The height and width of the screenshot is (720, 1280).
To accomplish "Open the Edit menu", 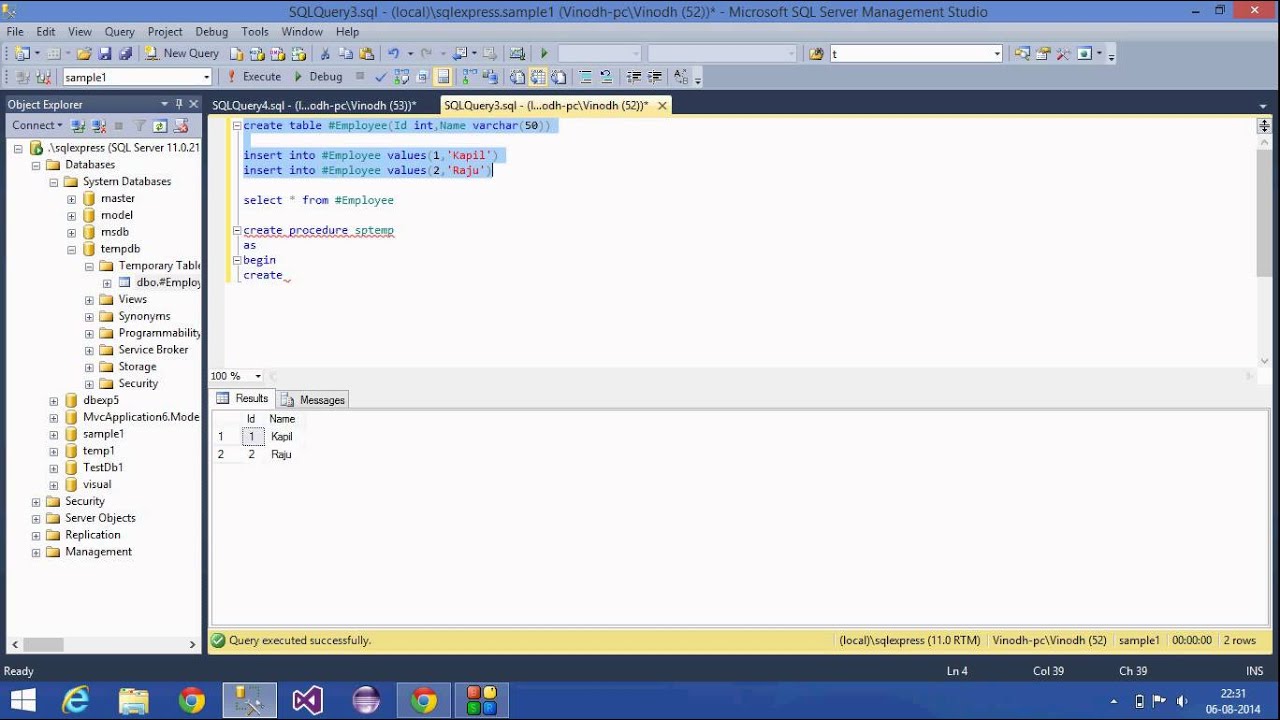I will (x=46, y=32).
